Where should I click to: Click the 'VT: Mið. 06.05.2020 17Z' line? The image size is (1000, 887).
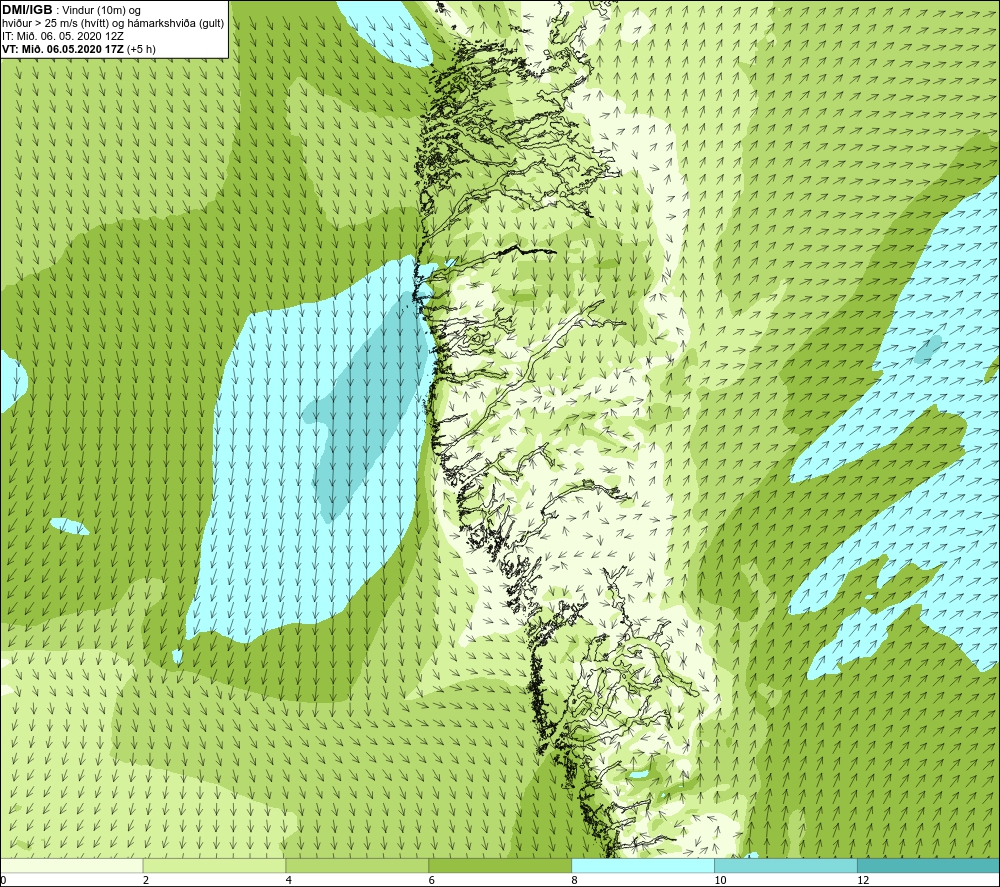(x=62, y=48)
